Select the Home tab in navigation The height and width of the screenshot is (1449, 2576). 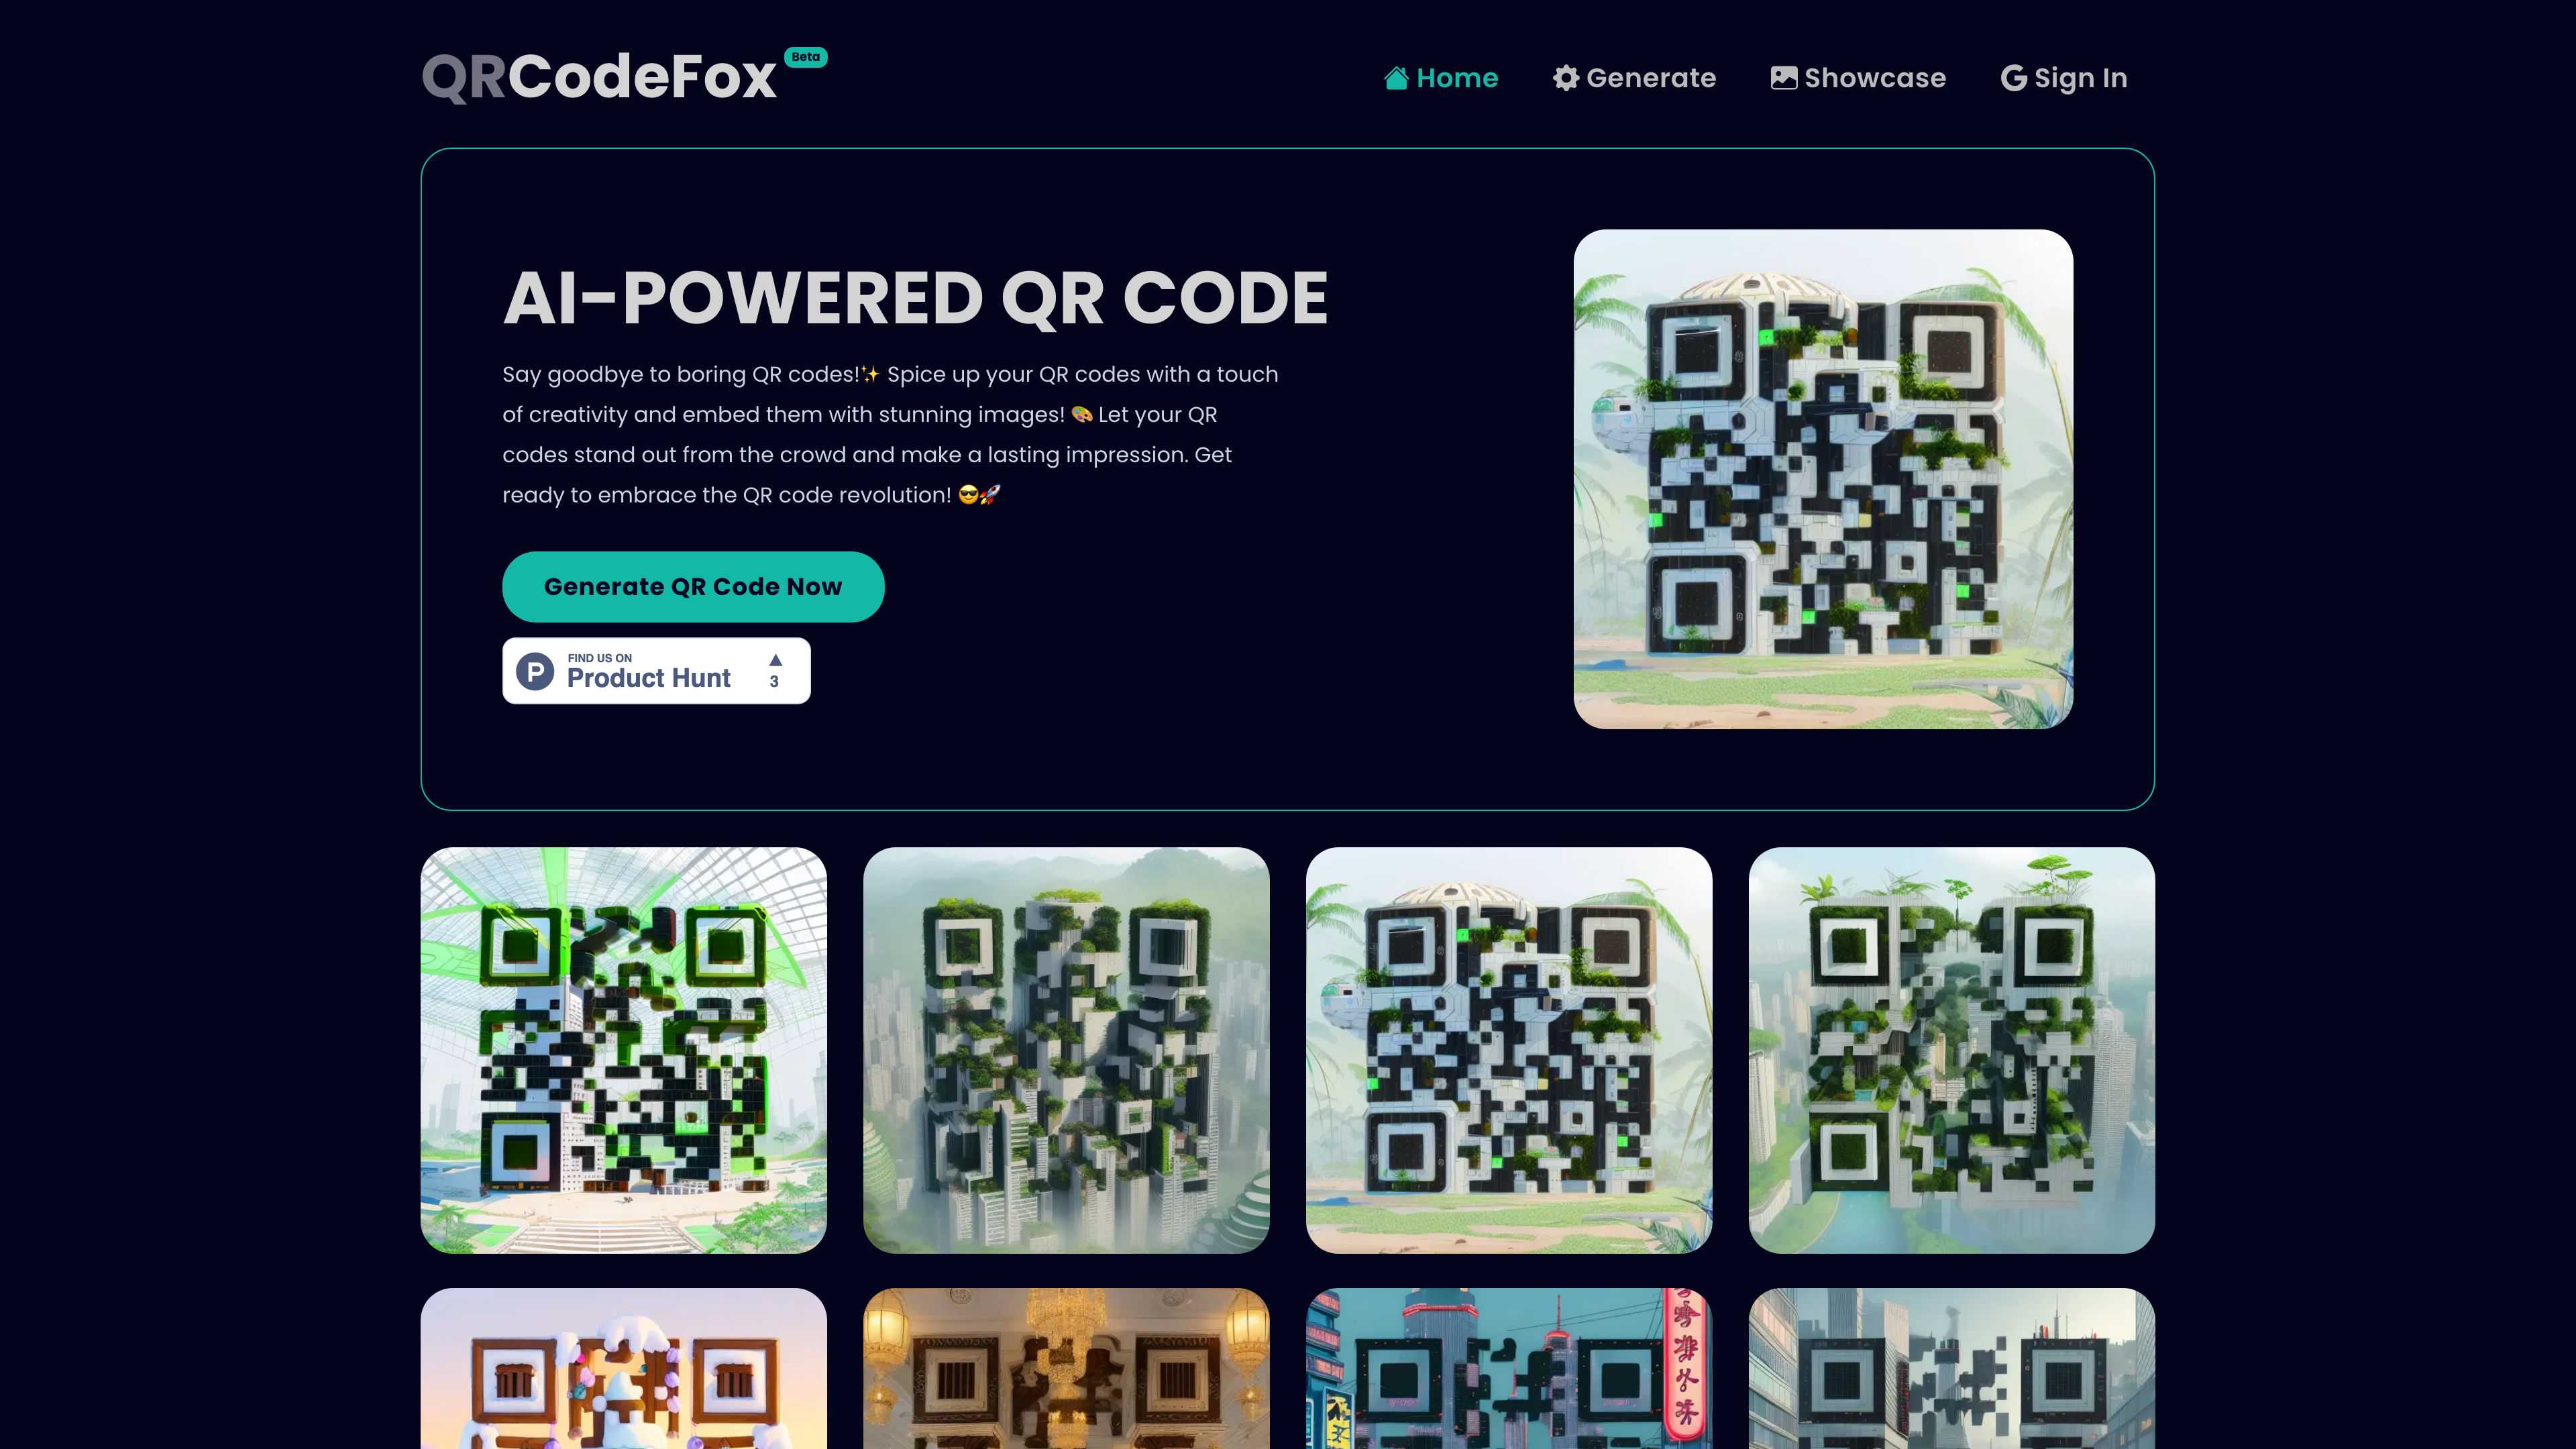click(x=1440, y=78)
